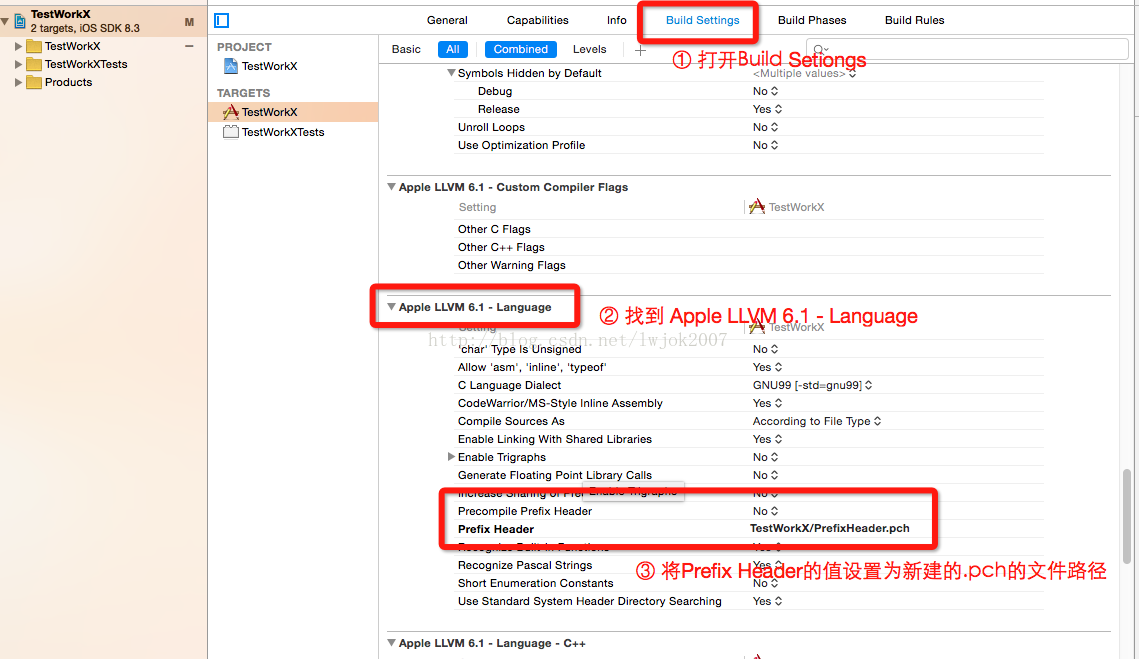The height and width of the screenshot is (659, 1139).
Task: Add a build setting with plus button
Action: tap(640, 50)
